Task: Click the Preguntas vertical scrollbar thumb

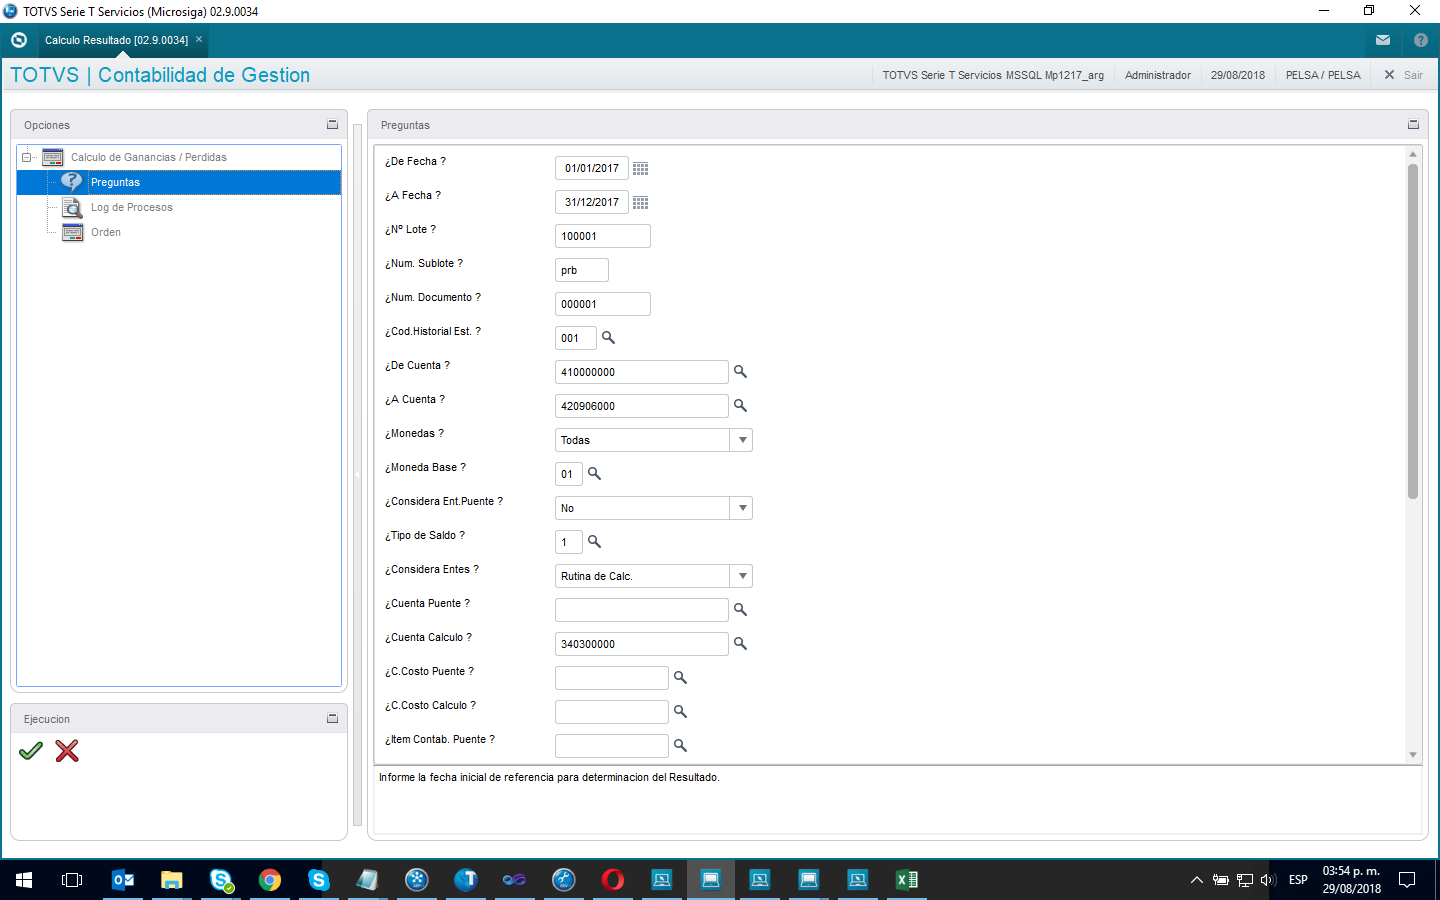Action: pyautogui.click(x=1413, y=331)
